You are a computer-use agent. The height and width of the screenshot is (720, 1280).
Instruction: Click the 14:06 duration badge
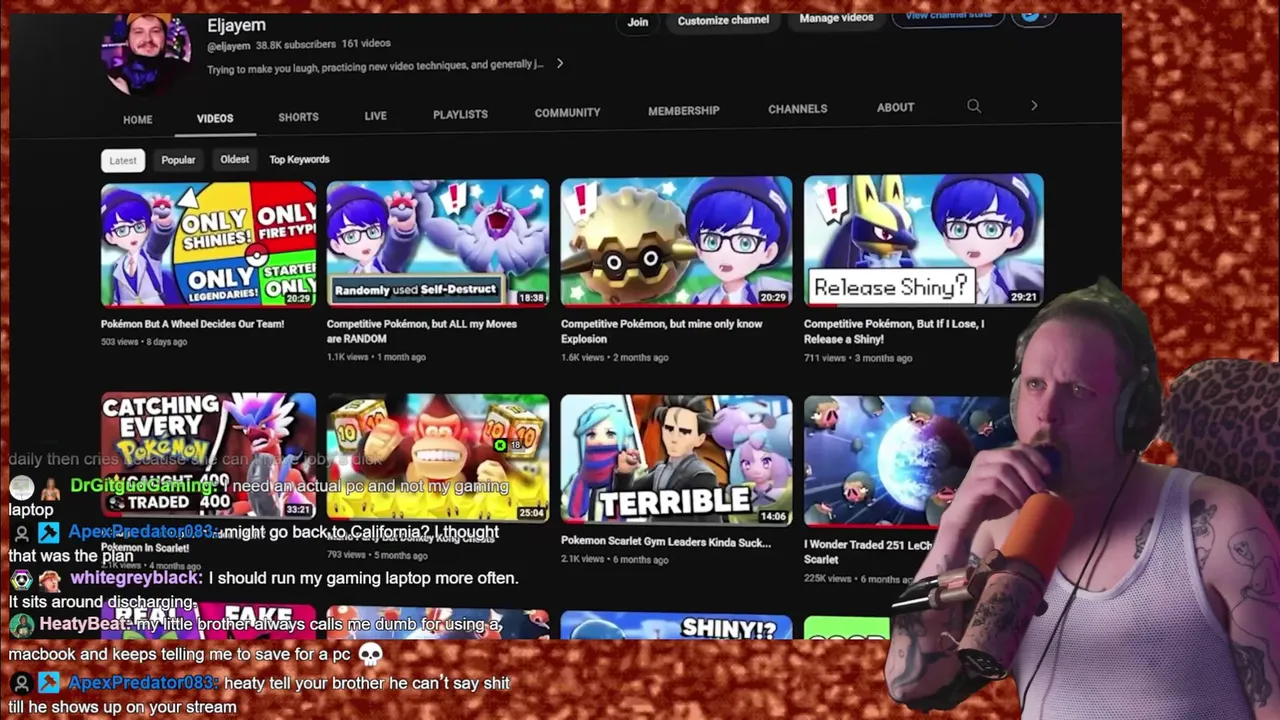click(x=772, y=517)
